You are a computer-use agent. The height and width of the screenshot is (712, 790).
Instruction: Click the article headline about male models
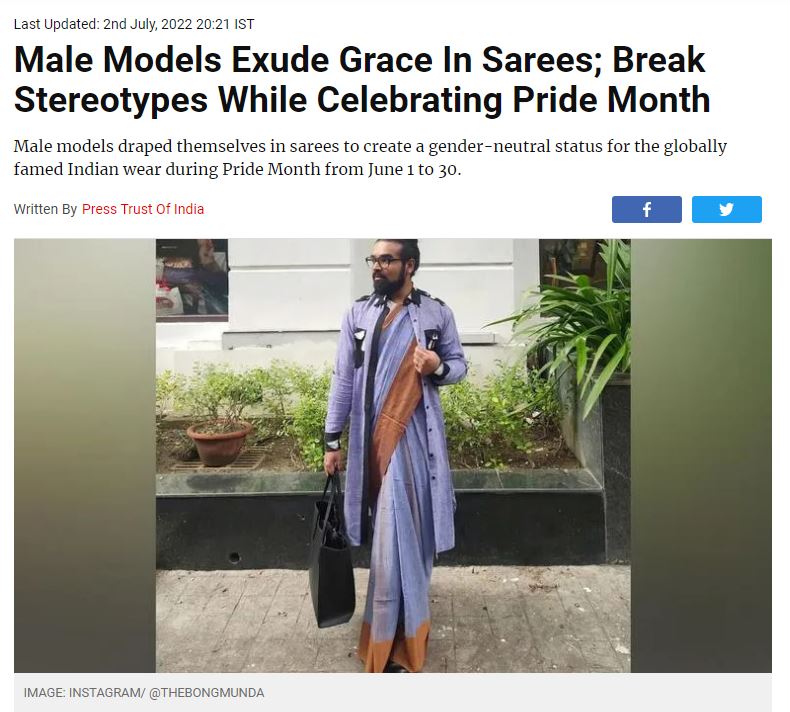[360, 80]
